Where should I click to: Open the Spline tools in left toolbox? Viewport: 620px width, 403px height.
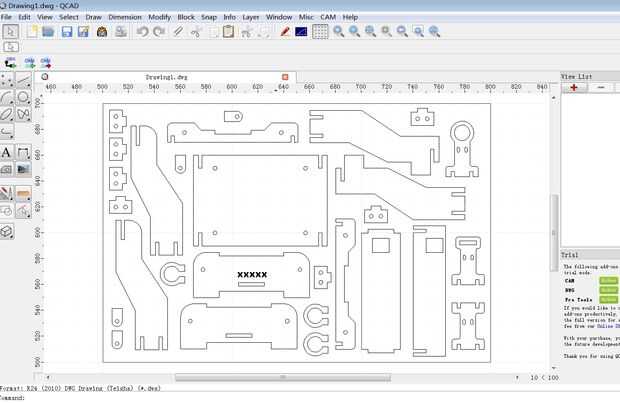(x=23, y=114)
